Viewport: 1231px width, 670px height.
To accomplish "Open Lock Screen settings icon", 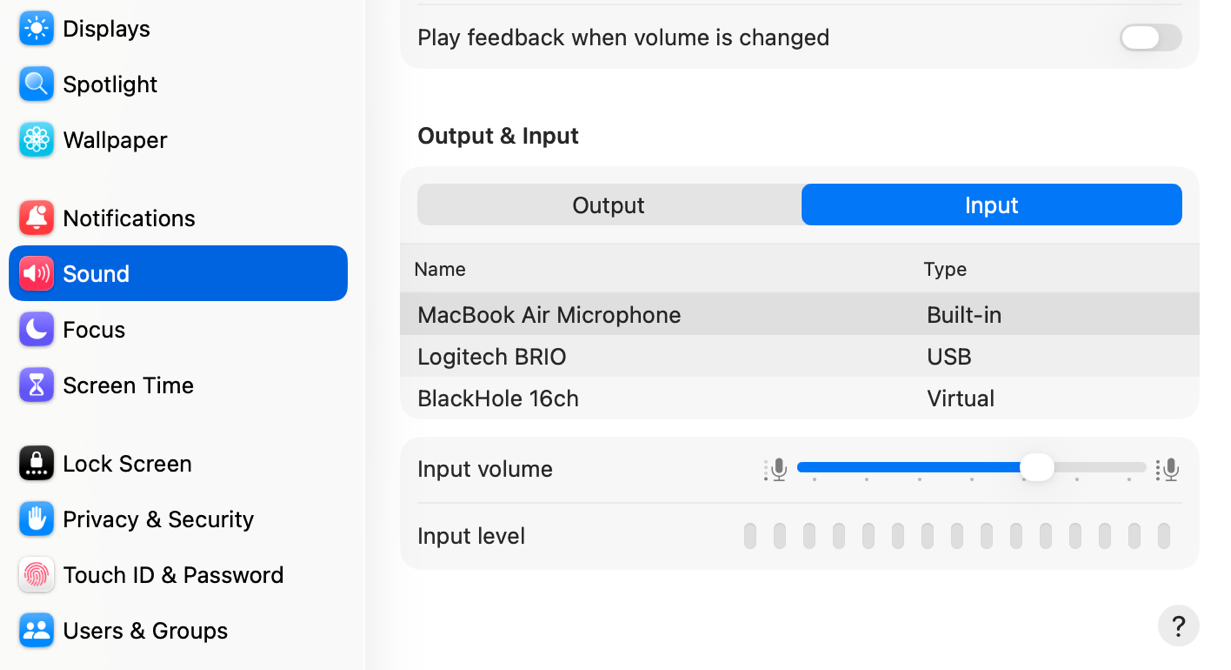I will coord(36,463).
